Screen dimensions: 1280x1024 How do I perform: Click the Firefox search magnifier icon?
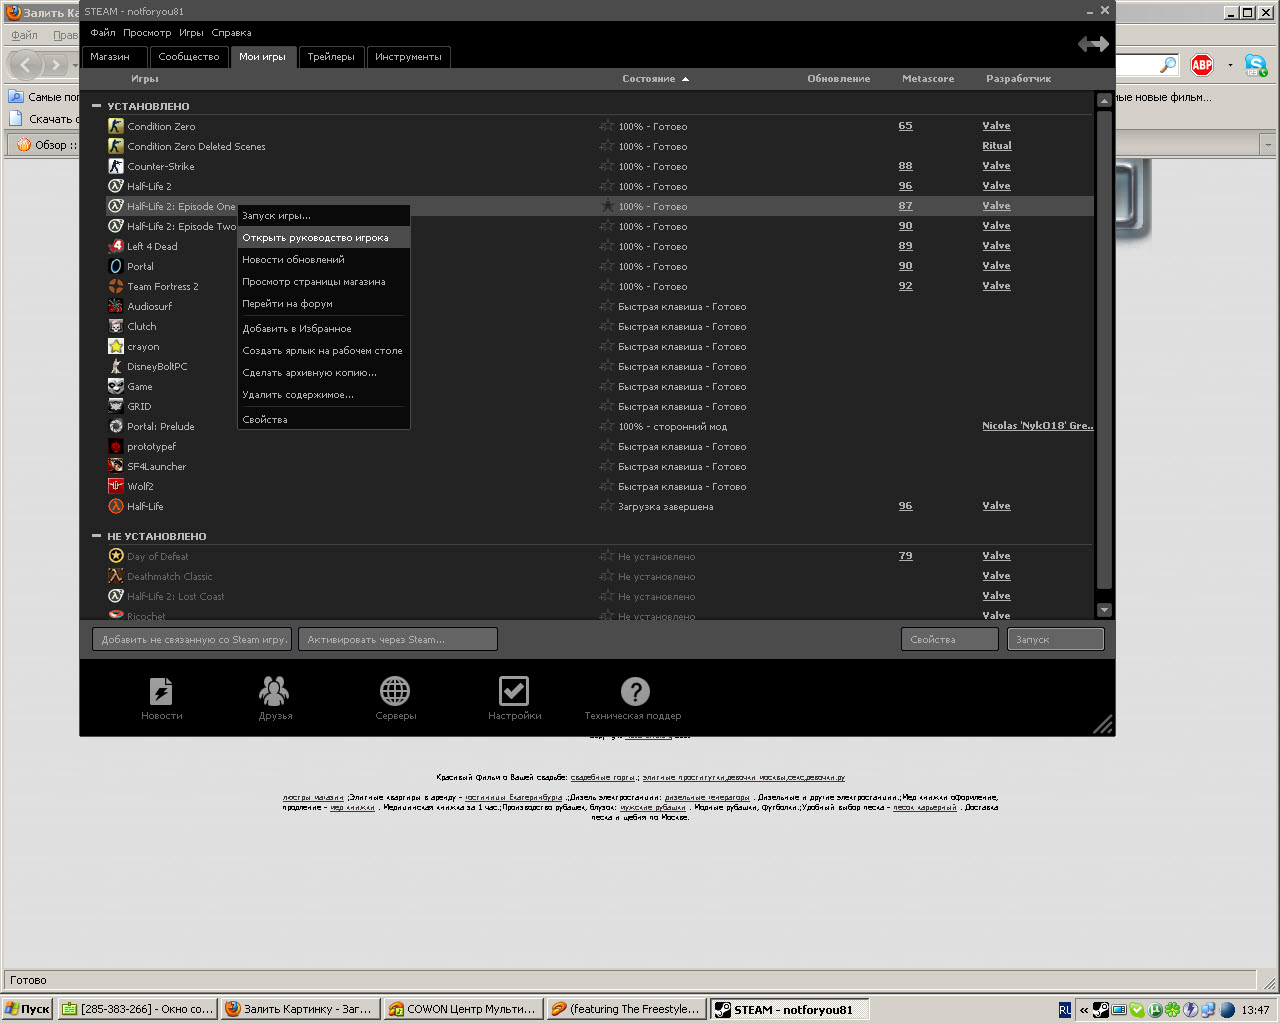pos(1168,65)
